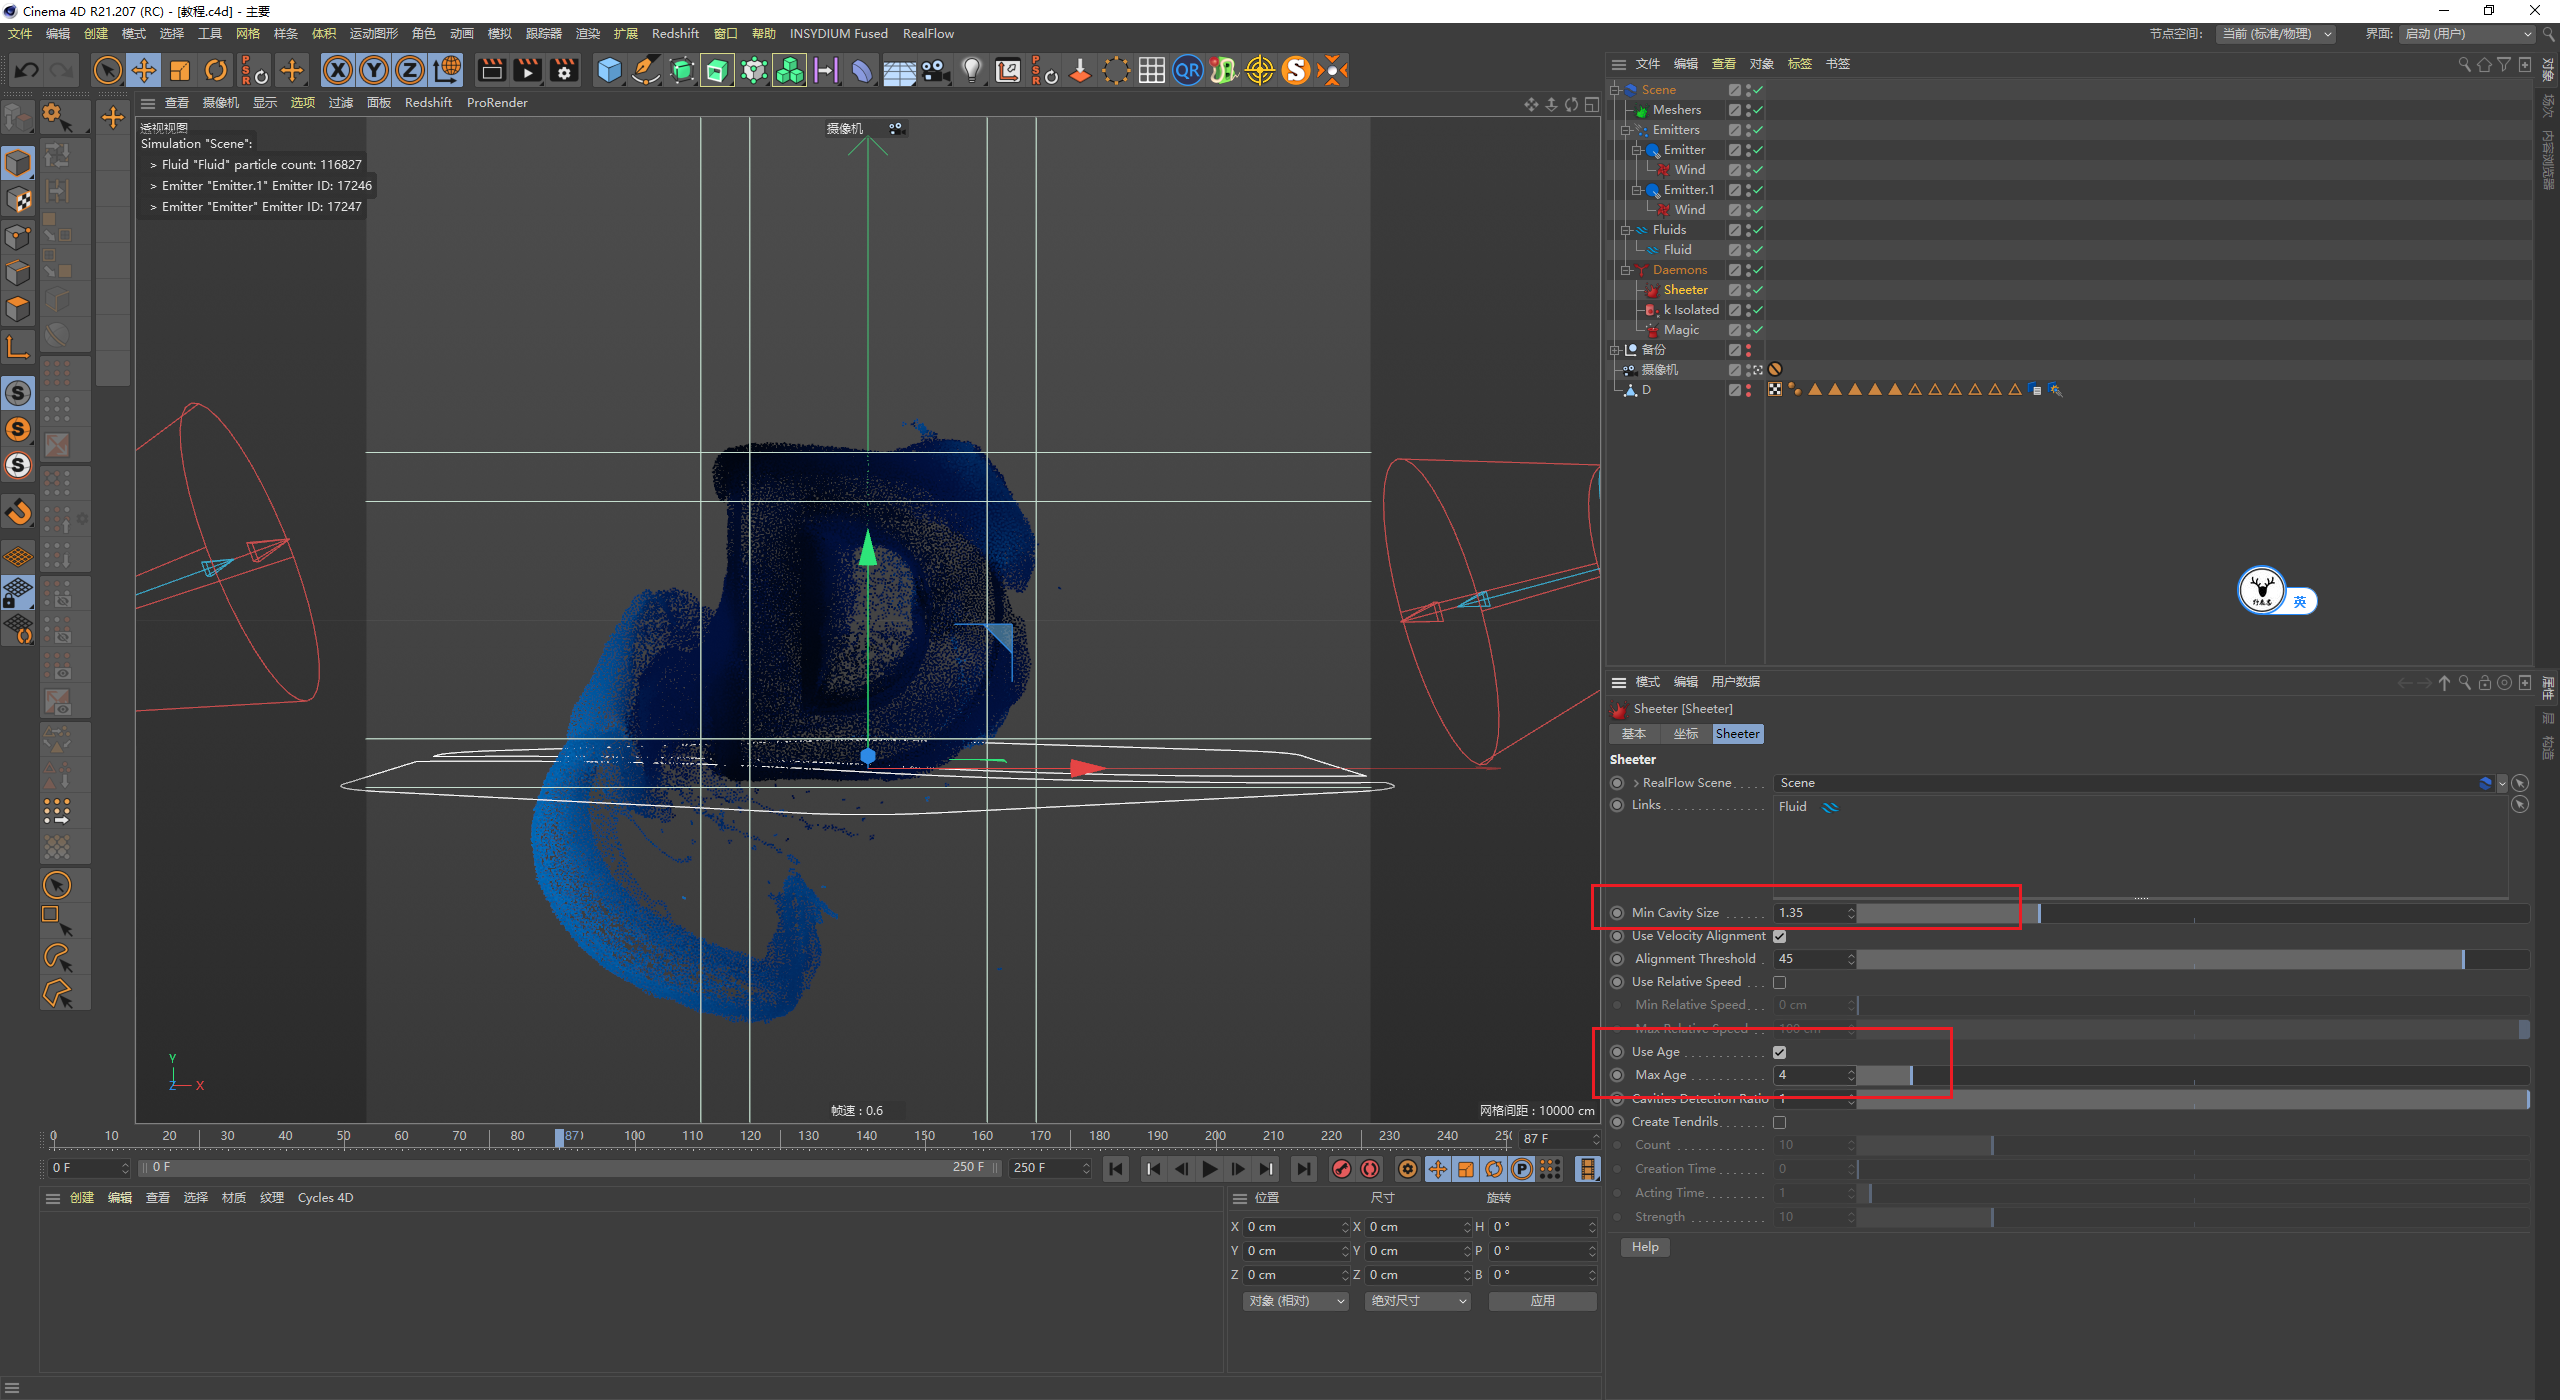This screenshot has width=2560, height=1400.
Task: Click the 应用 apply button
Action: click(1542, 1301)
